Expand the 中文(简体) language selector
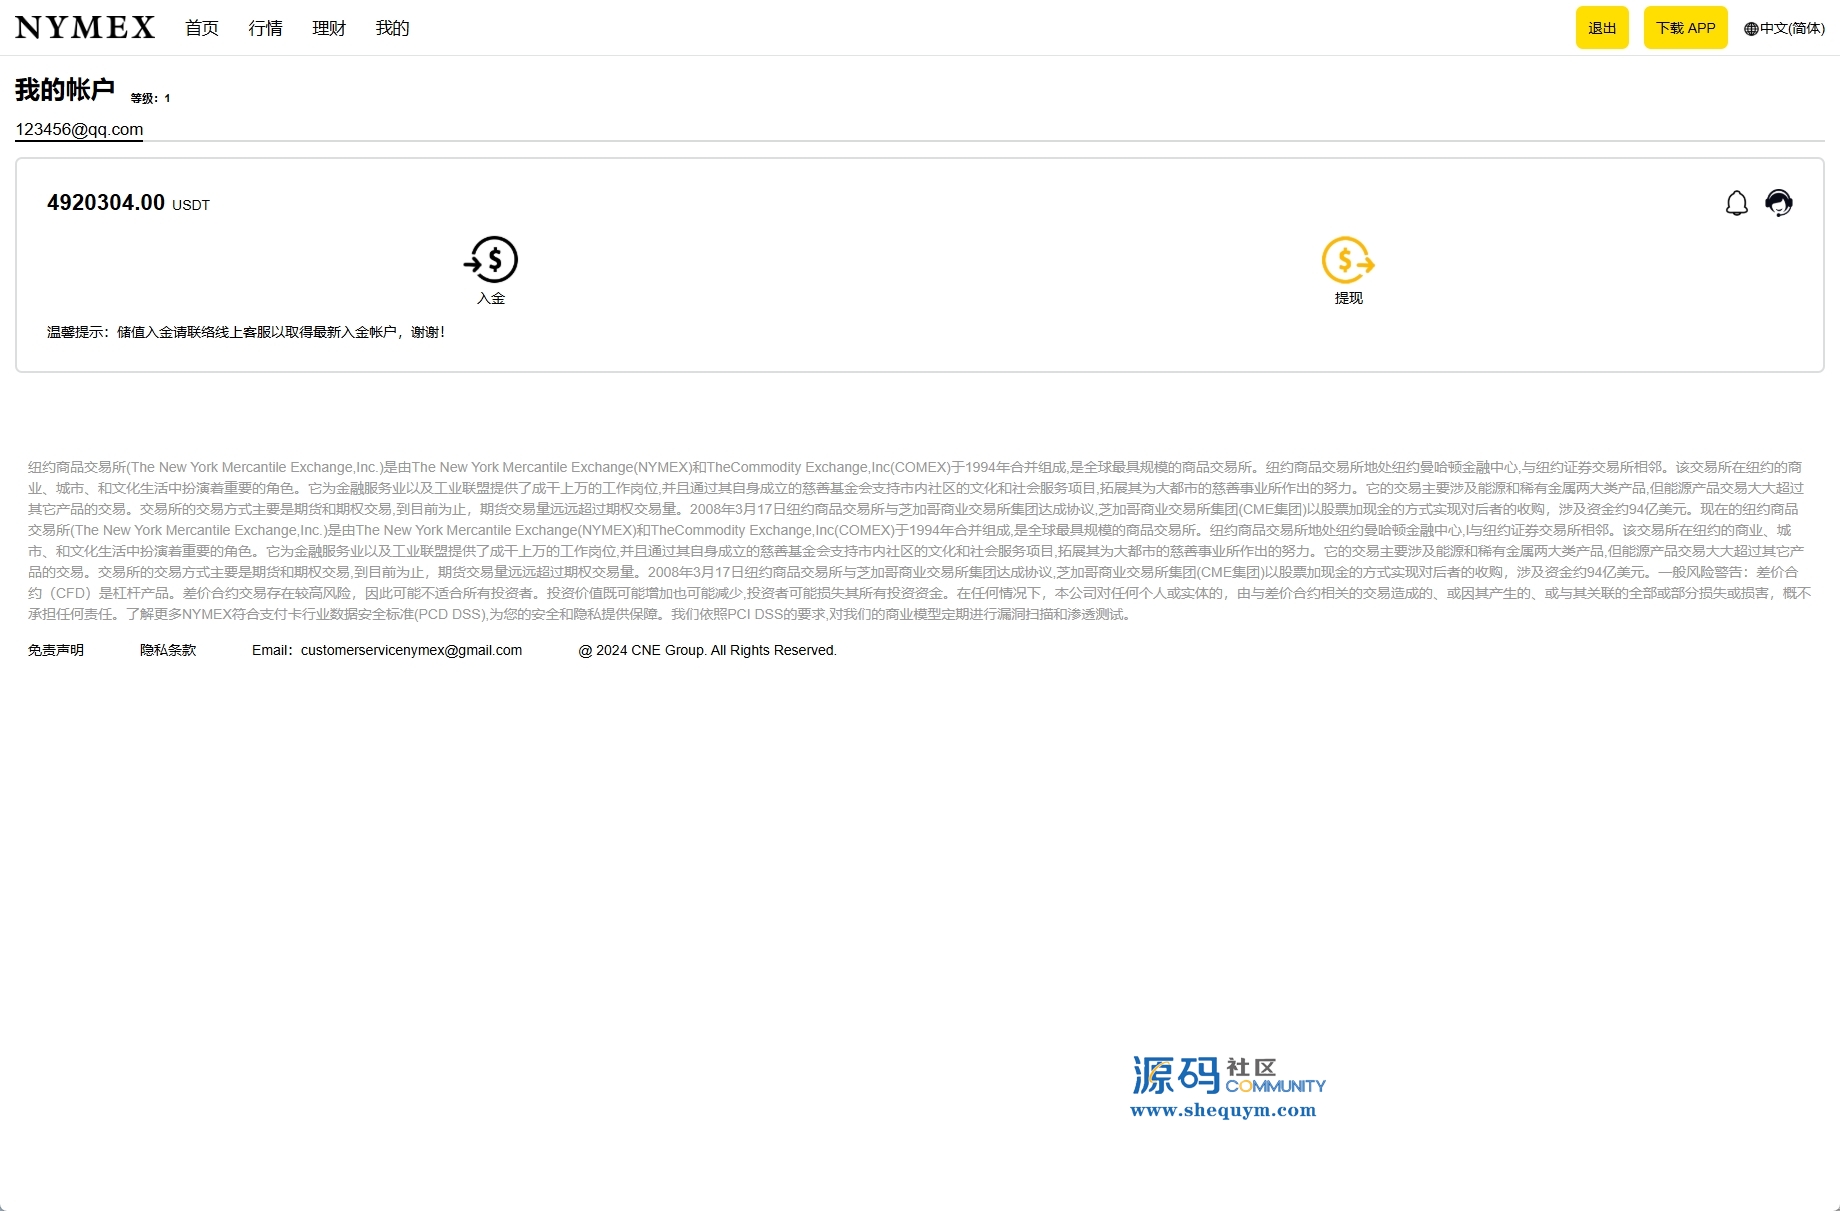Image resolution: width=1840 pixels, height=1211 pixels. pyautogui.click(x=1792, y=29)
